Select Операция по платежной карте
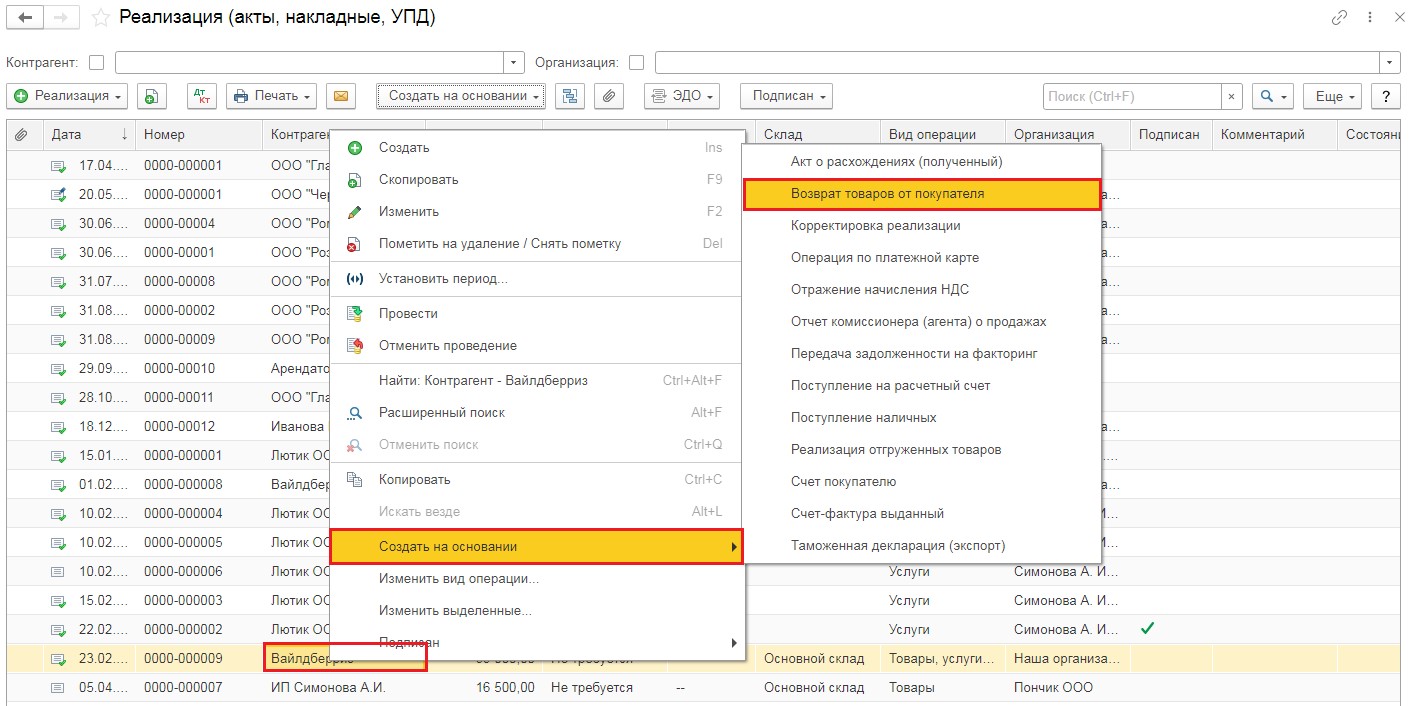 click(922, 258)
